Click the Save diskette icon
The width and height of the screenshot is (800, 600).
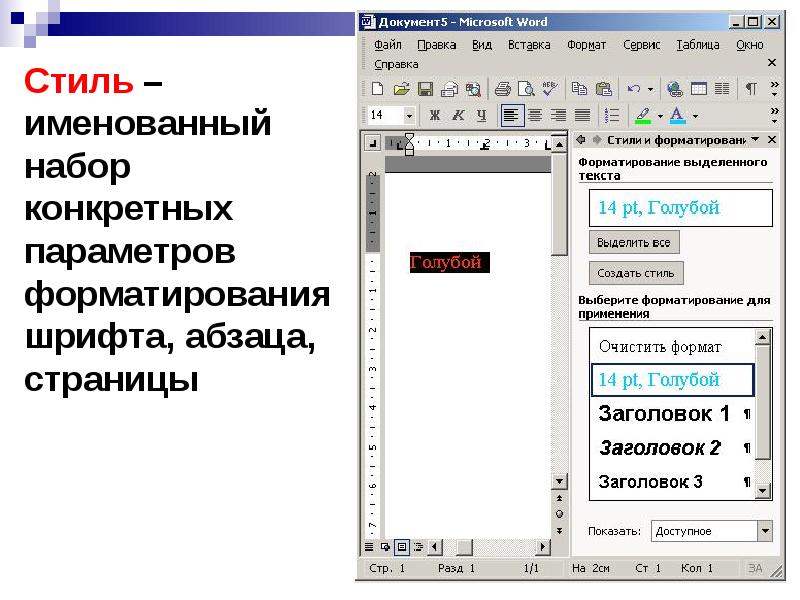point(424,89)
